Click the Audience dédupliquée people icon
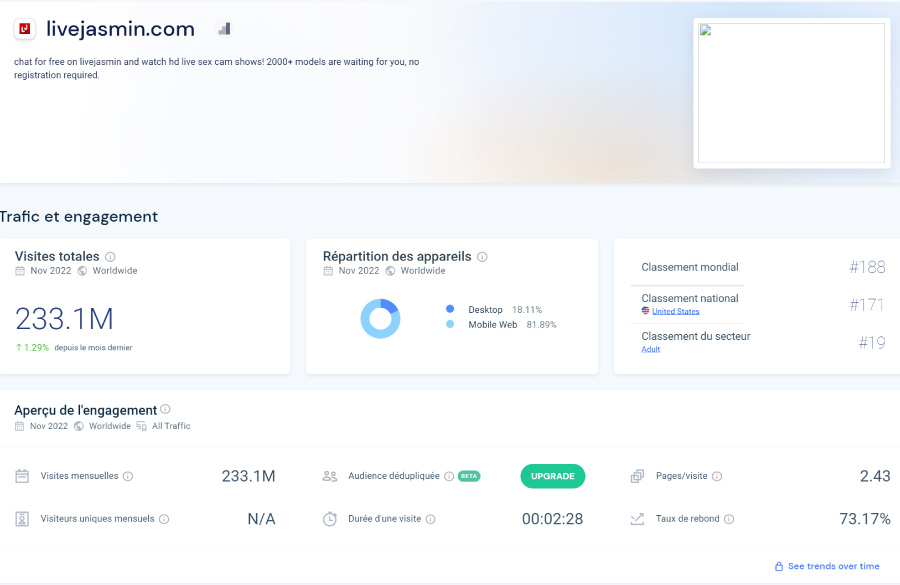 [x=329, y=476]
